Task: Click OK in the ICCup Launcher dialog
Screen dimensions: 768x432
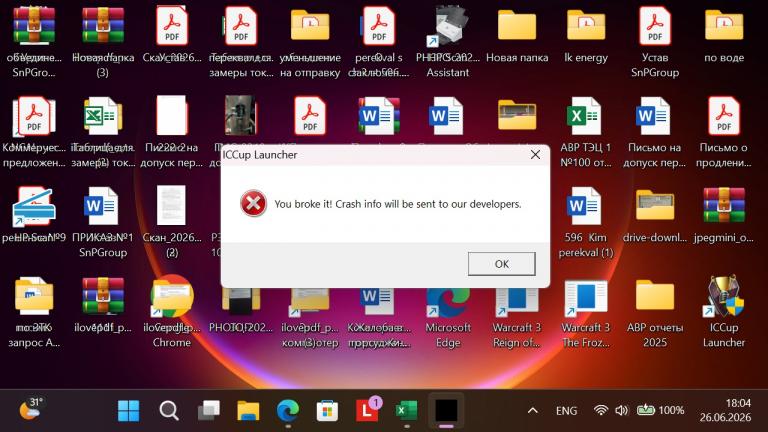Action: [501, 264]
